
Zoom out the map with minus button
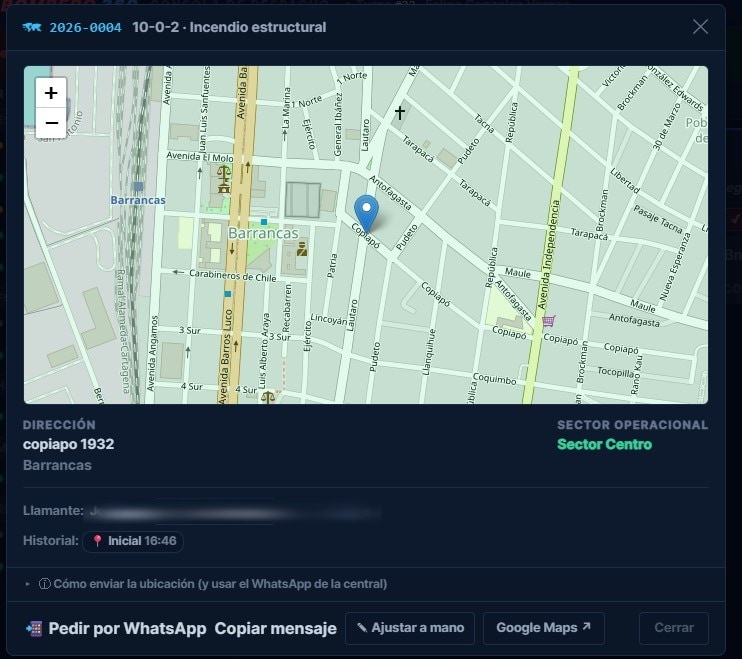click(x=51, y=123)
